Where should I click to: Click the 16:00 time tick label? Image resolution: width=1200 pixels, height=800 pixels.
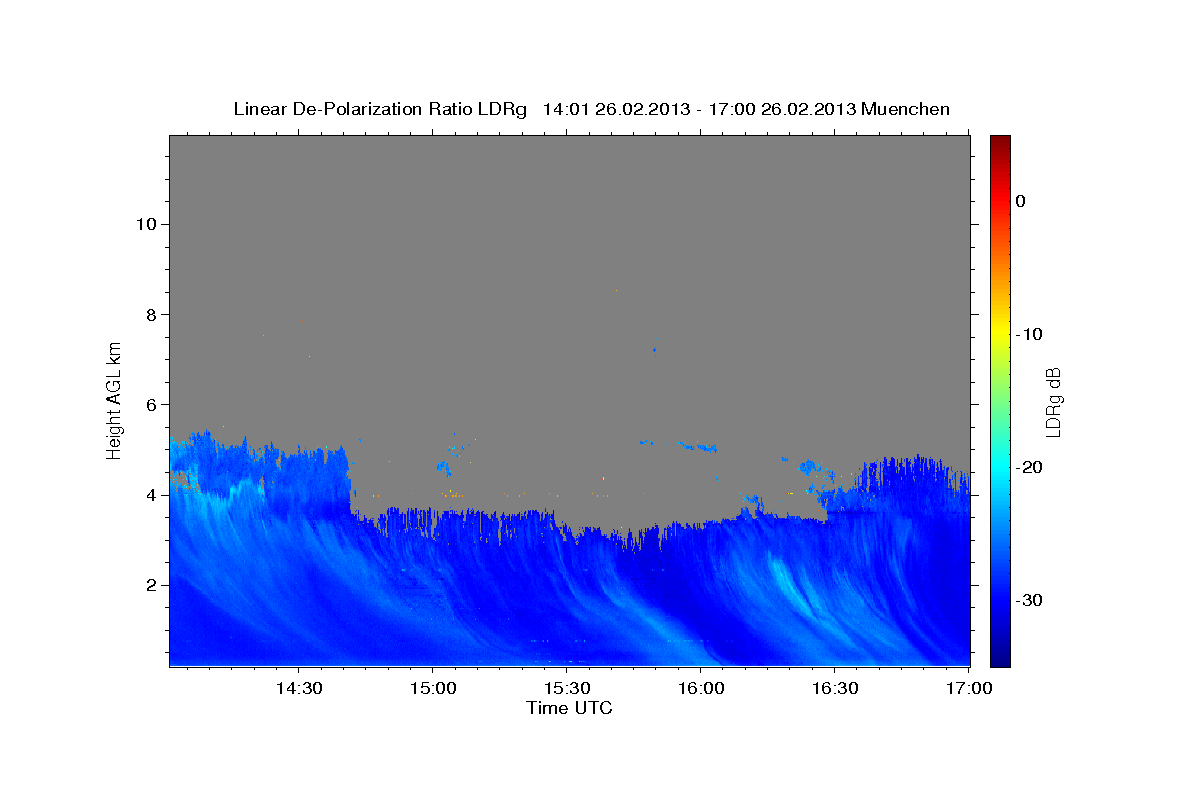(x=701, y=689)
